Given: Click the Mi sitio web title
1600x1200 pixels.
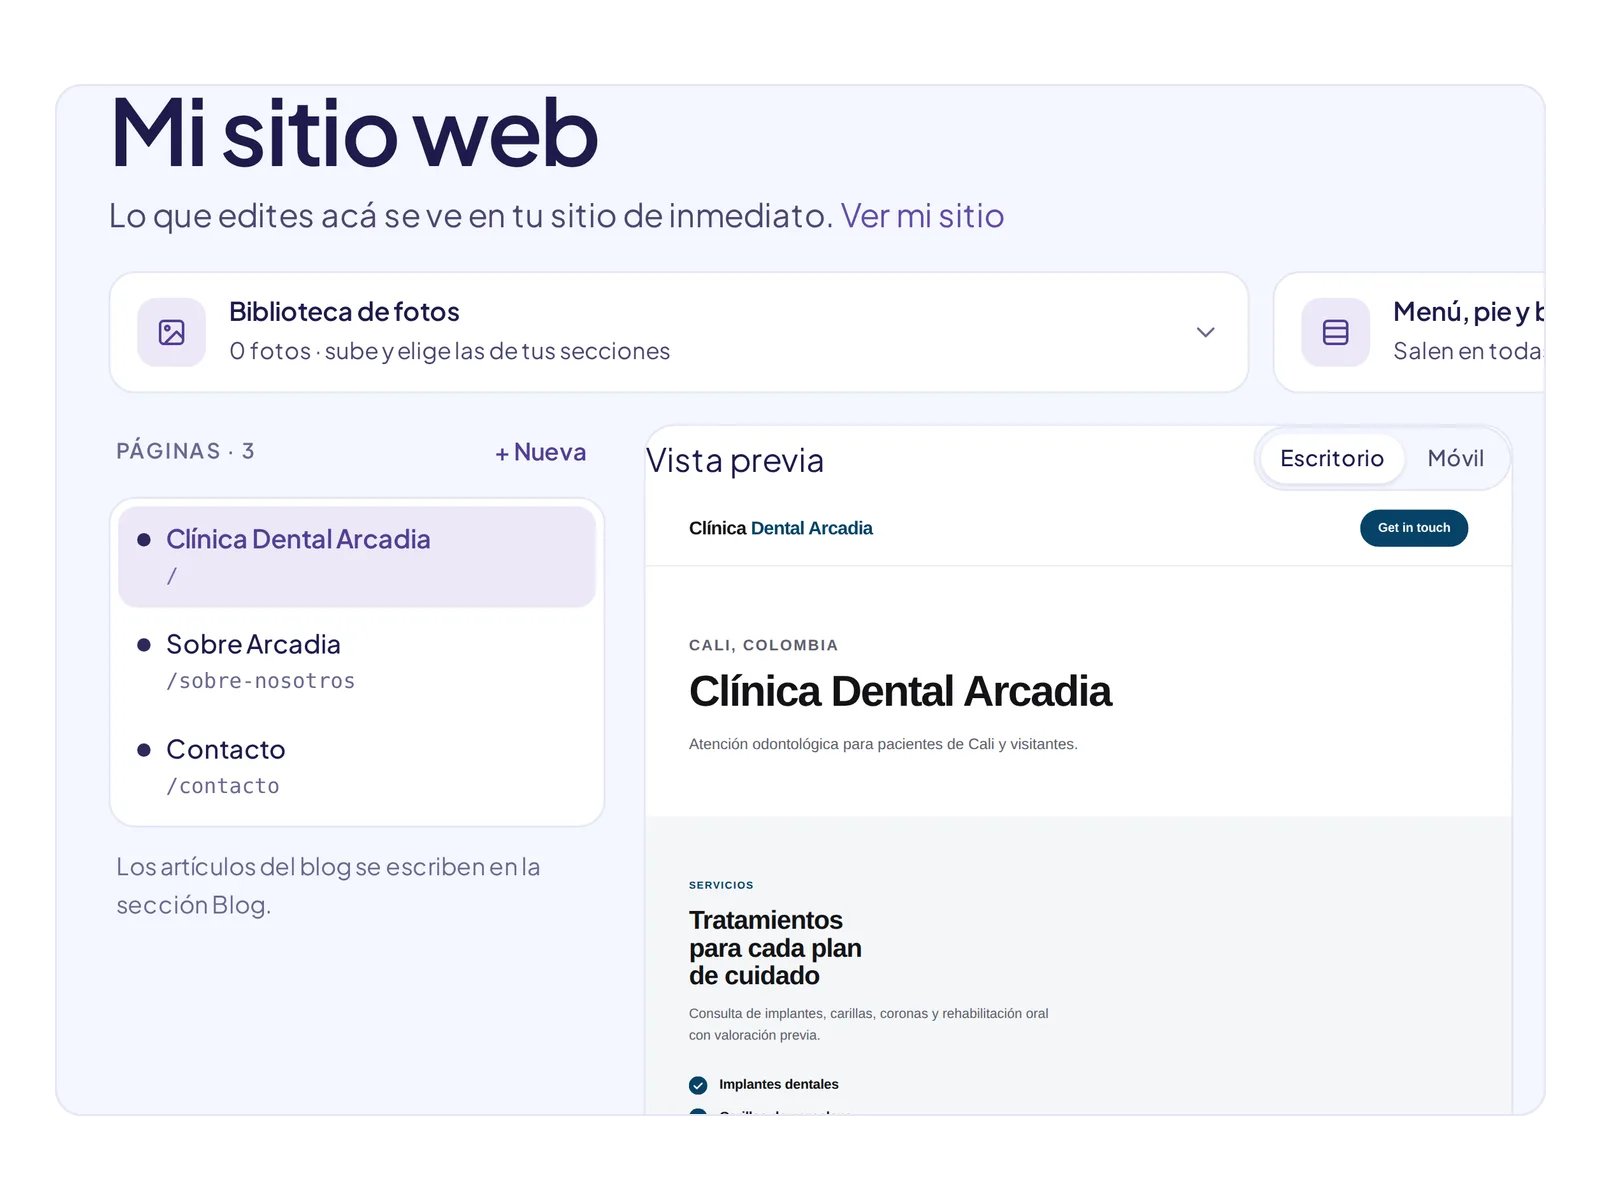Looking at the screenshot, I should pyautogui.click(x=355, y=134).
